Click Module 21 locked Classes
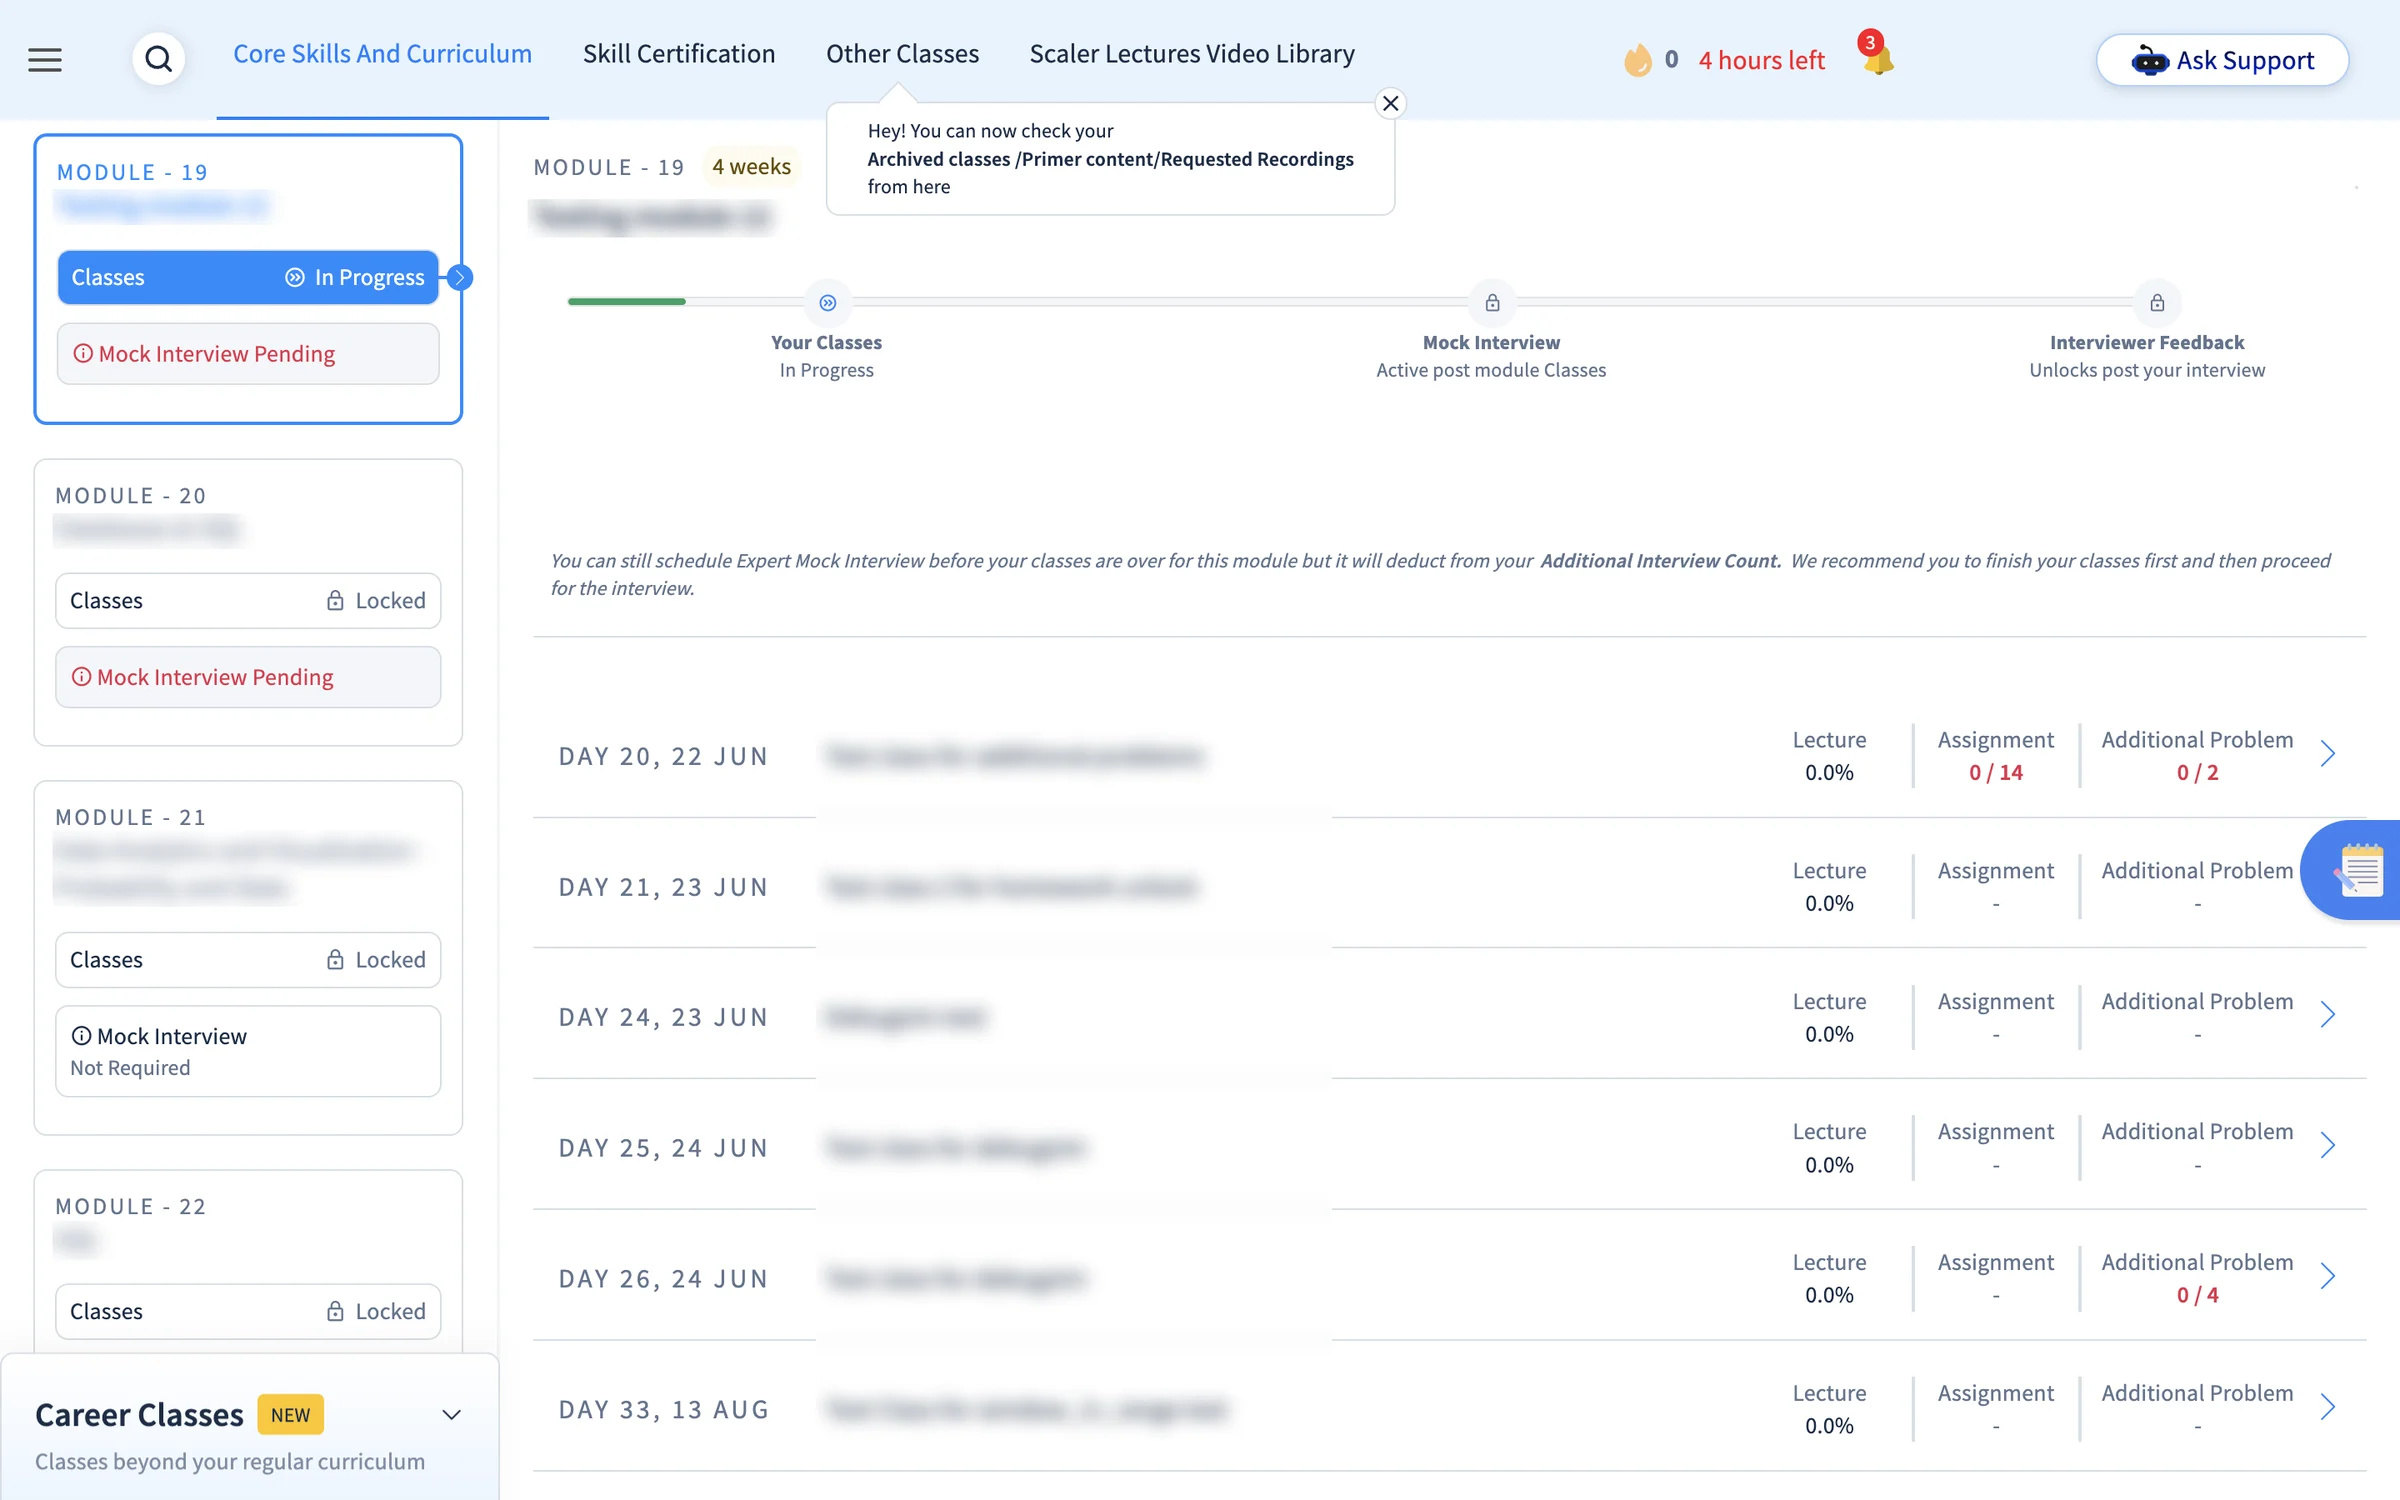 click(x=248, y=959)
